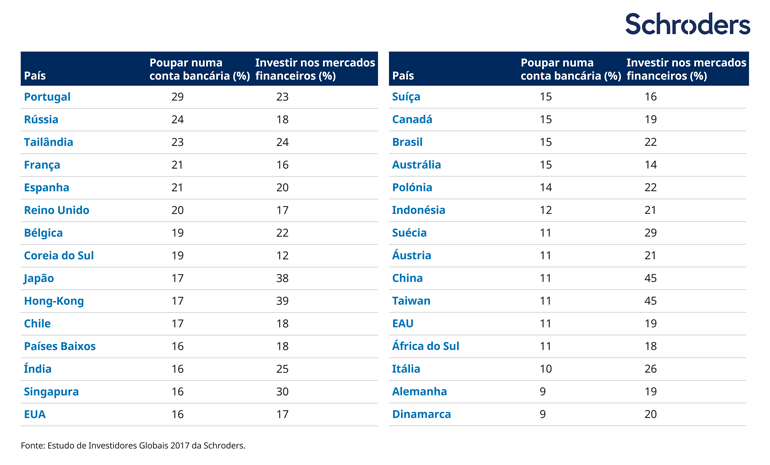Click the Brasil row label

pos(407,142)
